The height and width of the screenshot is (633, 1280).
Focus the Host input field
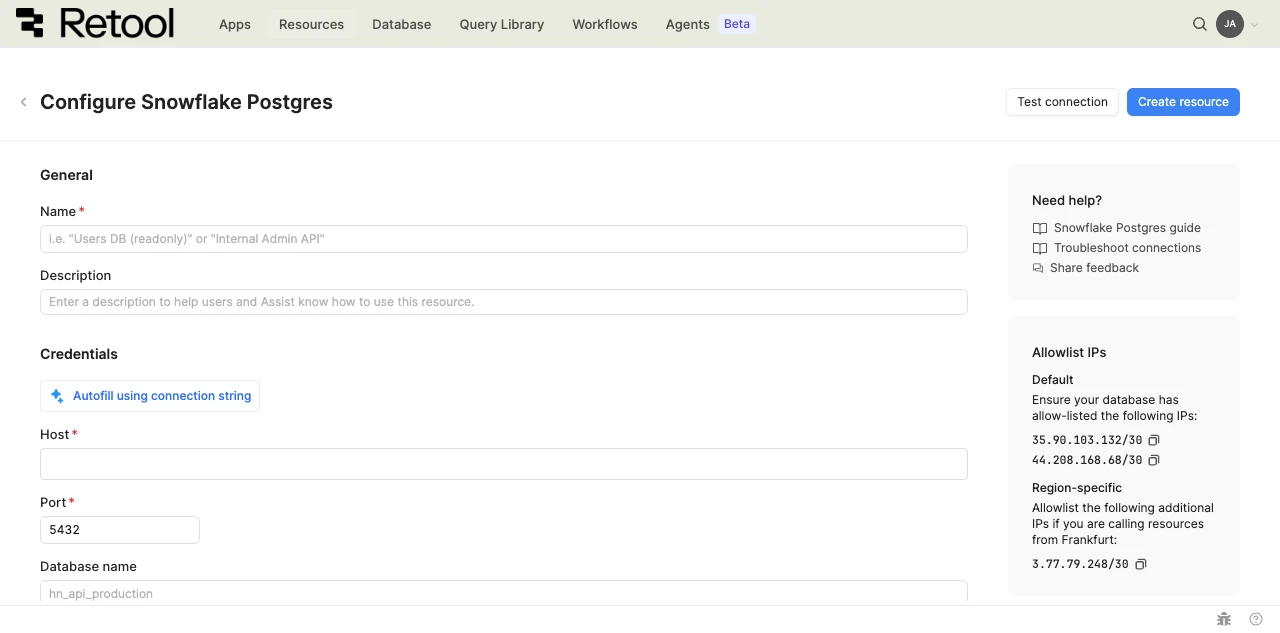click(504, 464)
